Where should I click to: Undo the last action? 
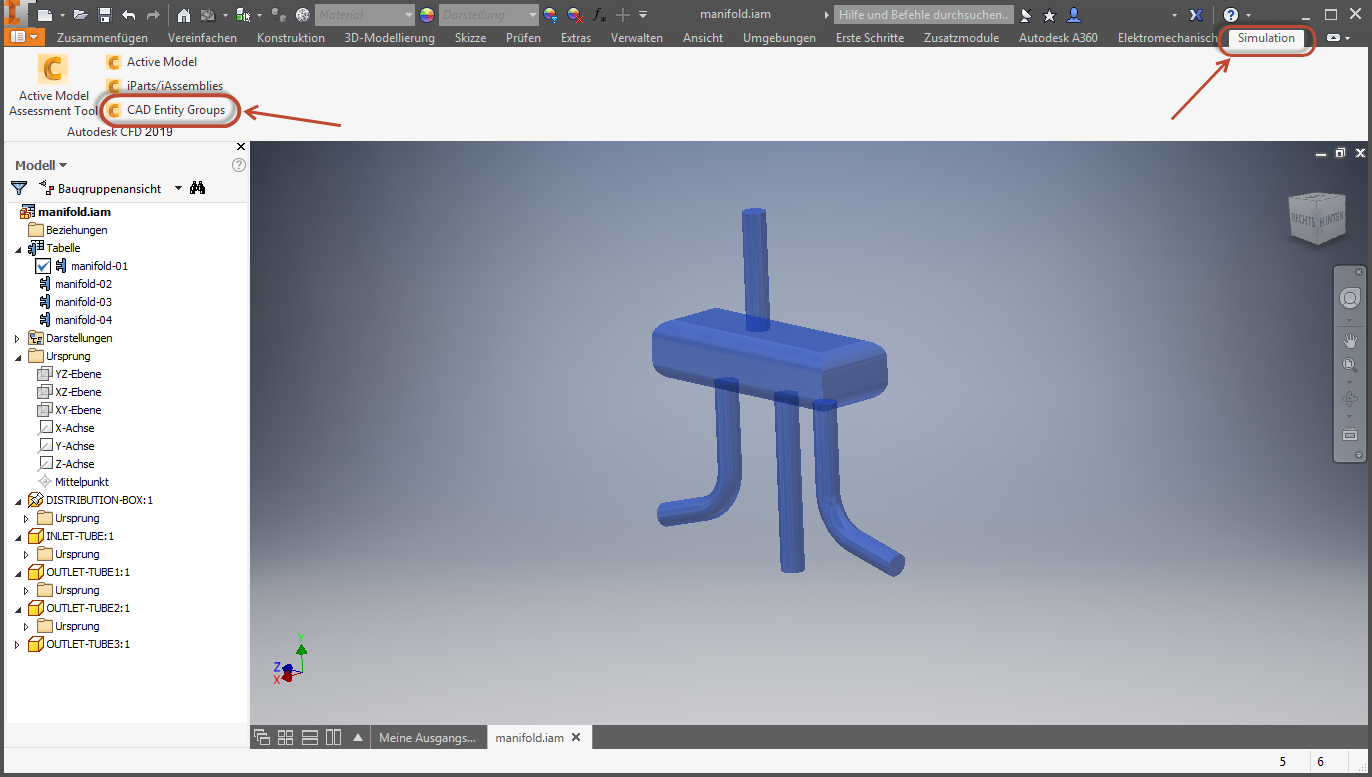tap(128, 15)
